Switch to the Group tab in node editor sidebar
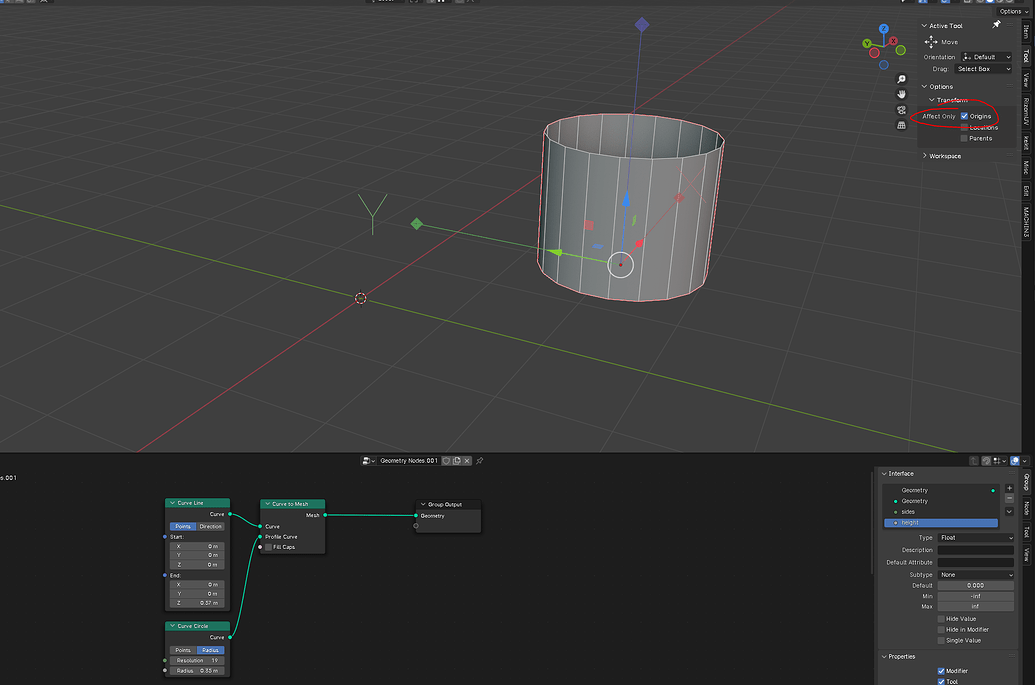The width and height of the screenshot is (1035, 685). click(1026, 482)
